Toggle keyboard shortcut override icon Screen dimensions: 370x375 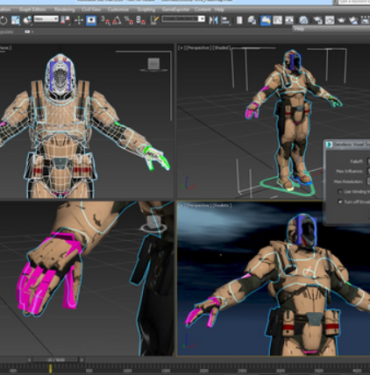[91, 20]
